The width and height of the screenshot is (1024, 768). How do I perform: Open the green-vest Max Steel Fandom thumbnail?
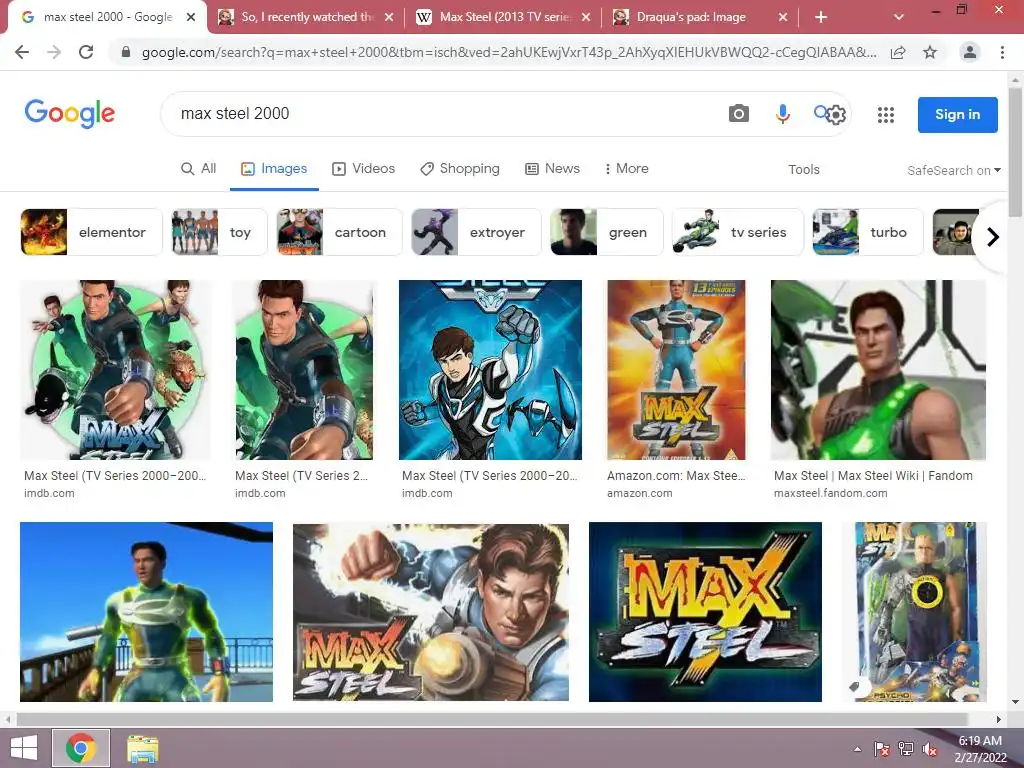pyautogui.click(x=878, y=370)
